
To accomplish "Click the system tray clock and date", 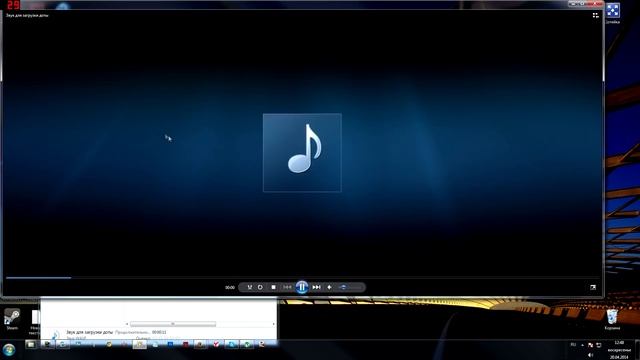I will (619, 350).
